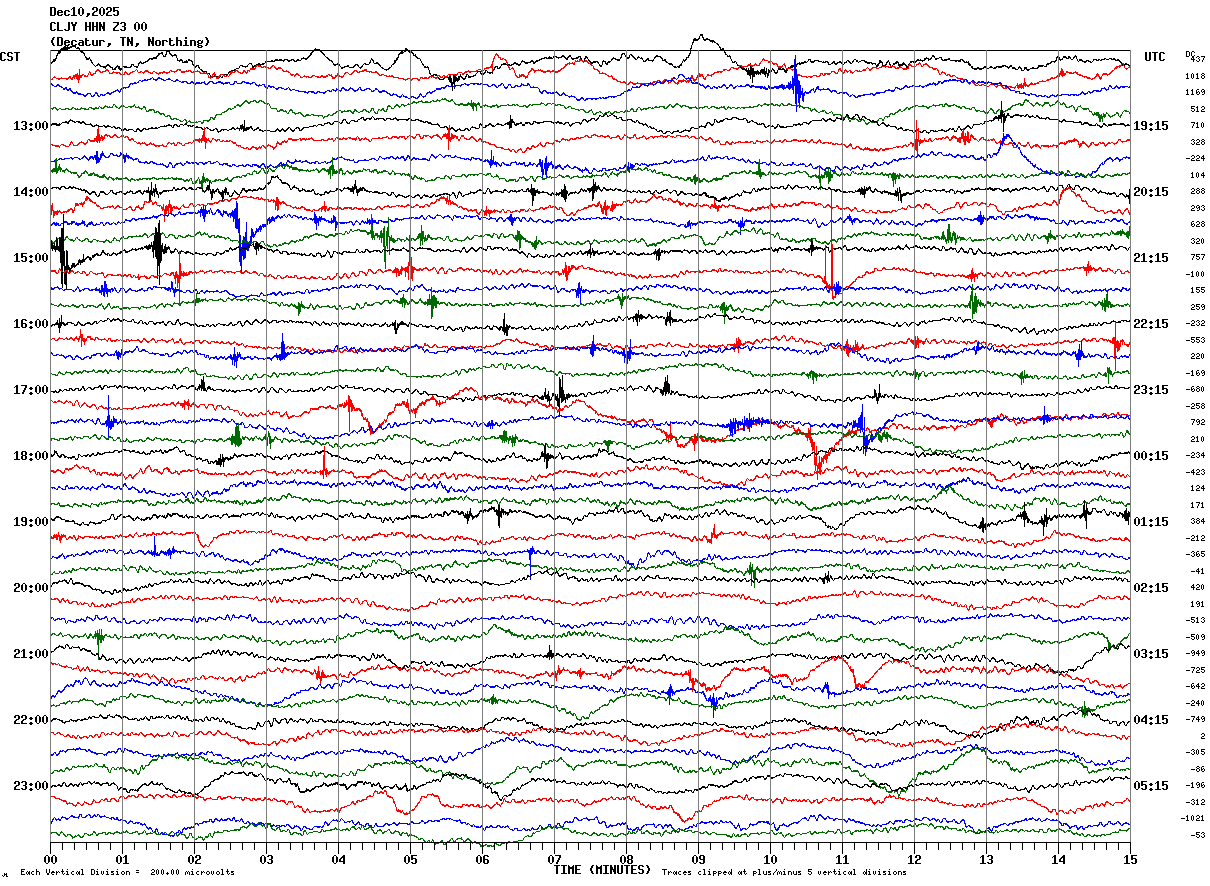Screen dimensions: 1210x886
Task: Click the DC offset value -1021
Action: pyautogui.click(x=1194, y=818)
